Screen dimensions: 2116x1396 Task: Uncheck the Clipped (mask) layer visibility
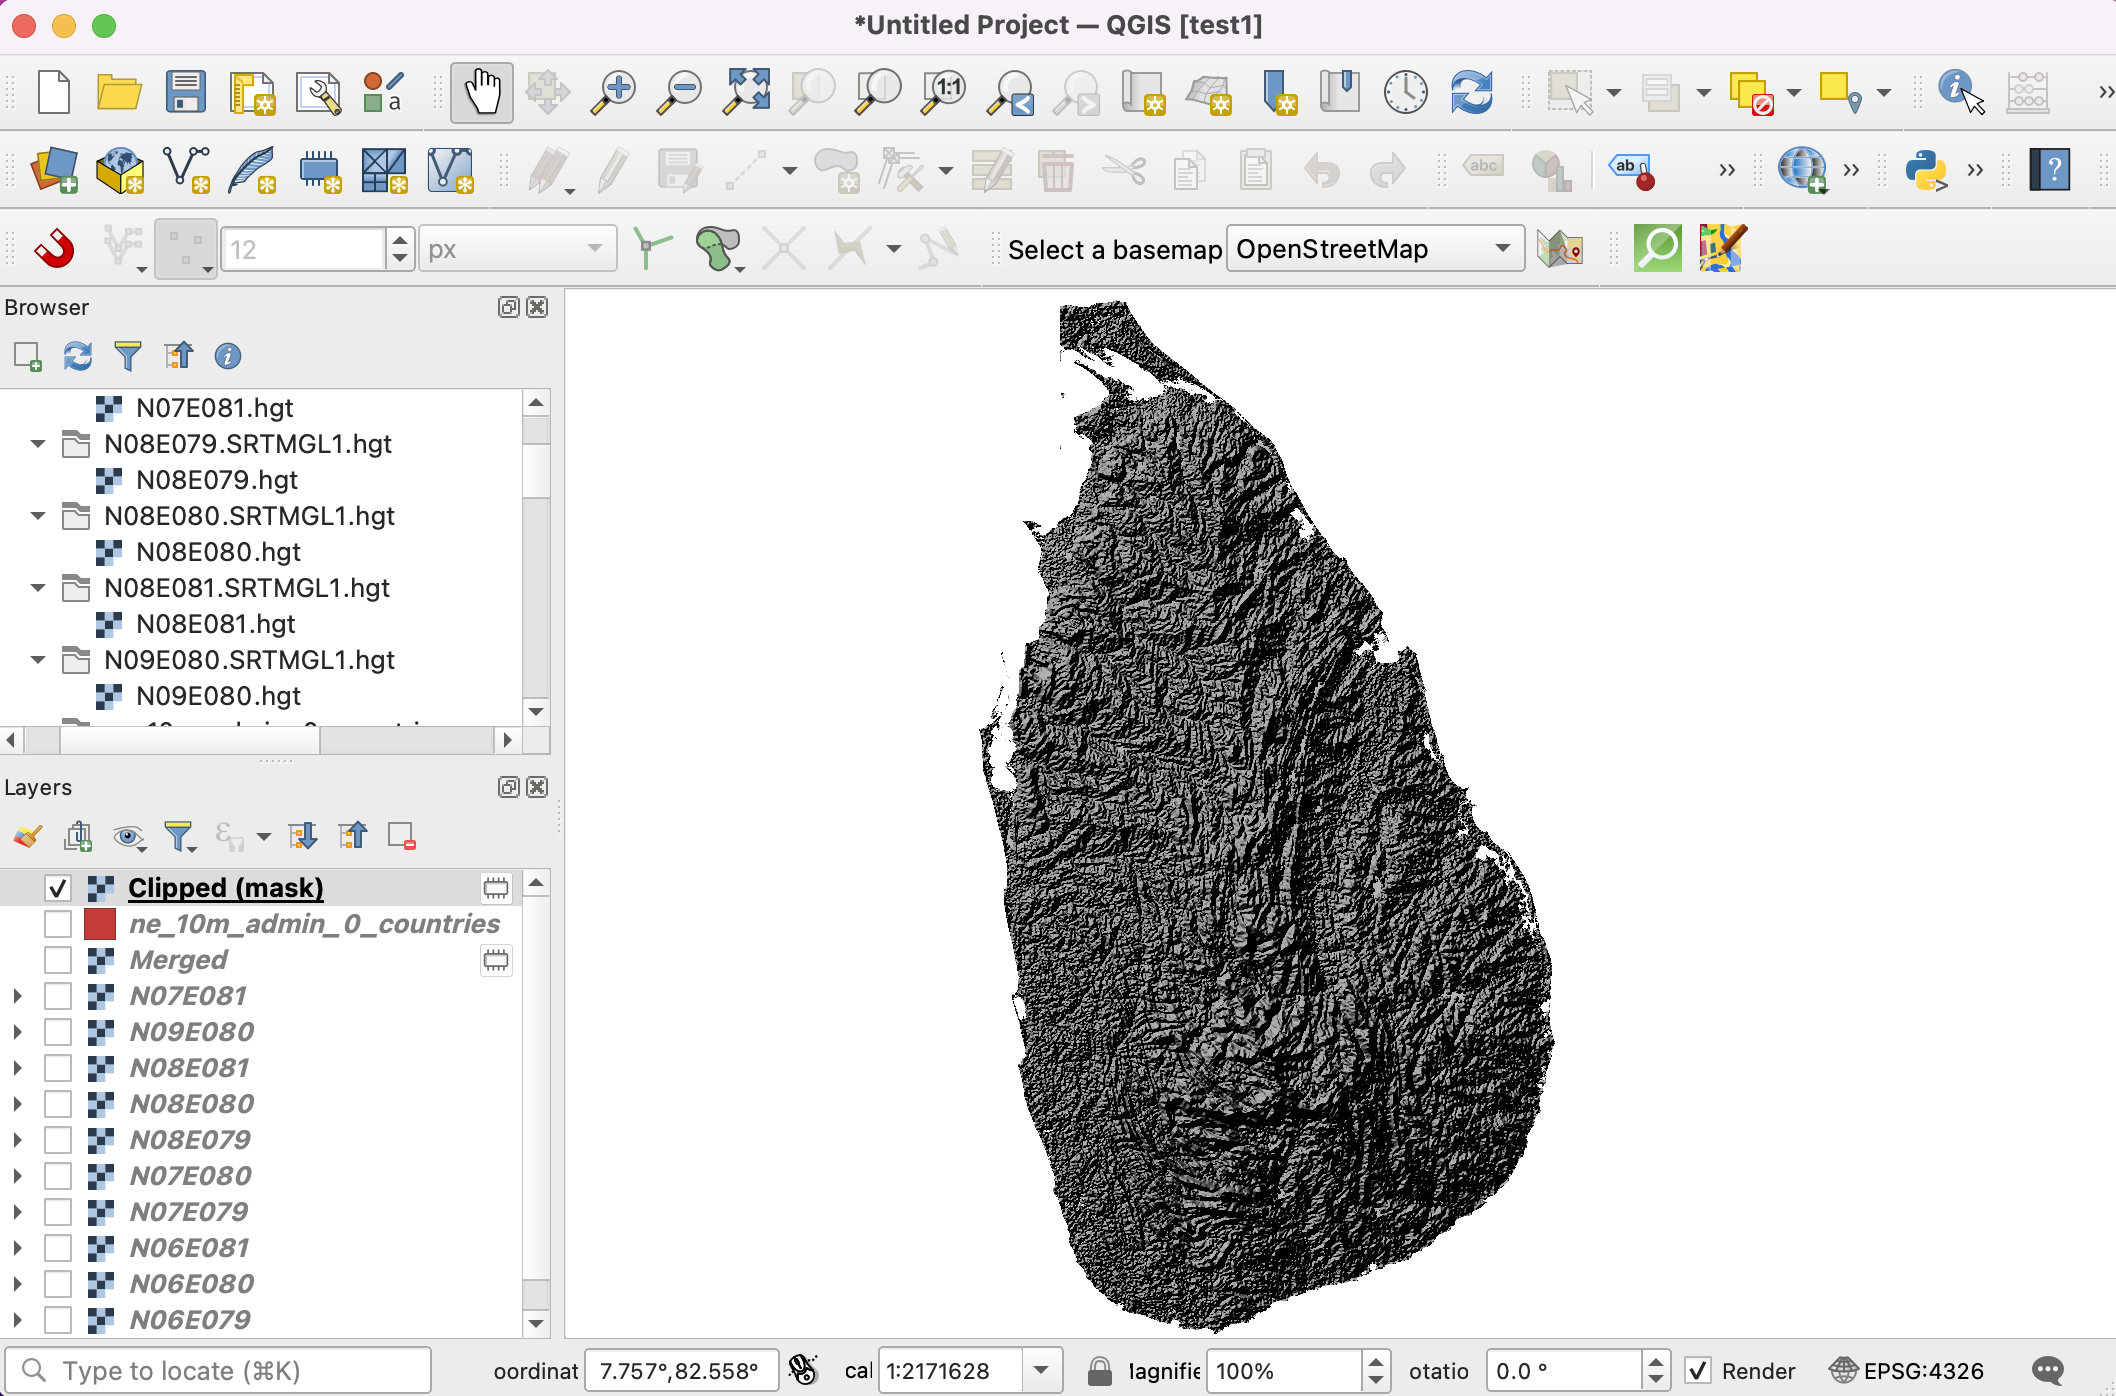pos(58,888)
